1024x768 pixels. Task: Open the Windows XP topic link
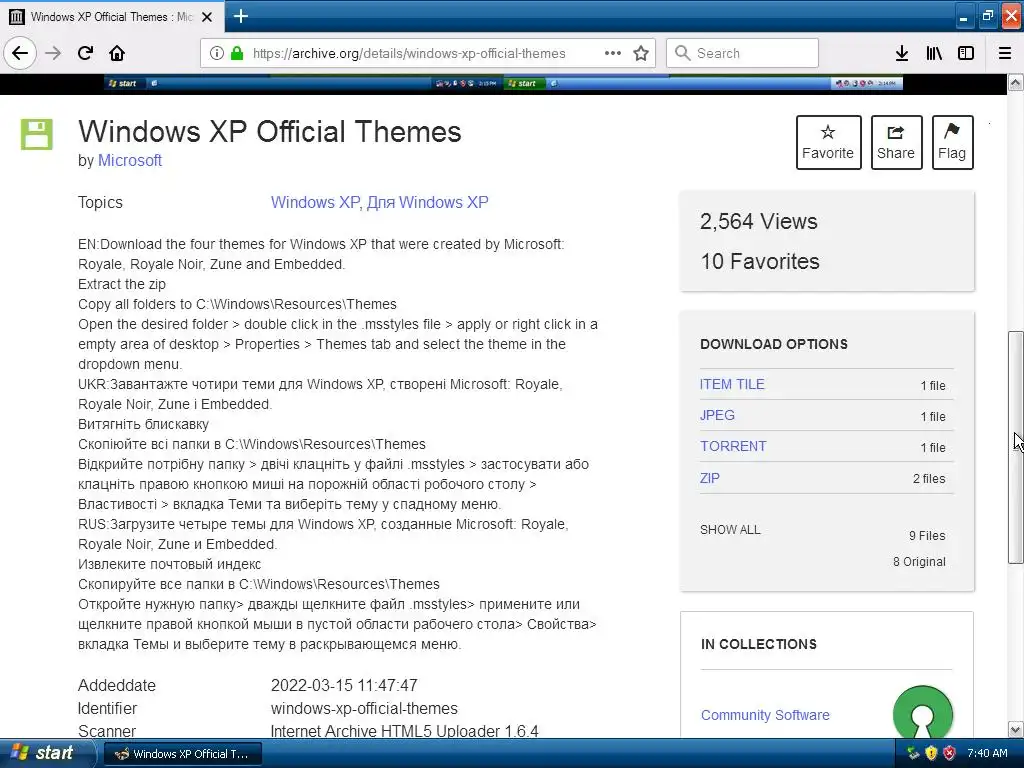tap(315, 202)
